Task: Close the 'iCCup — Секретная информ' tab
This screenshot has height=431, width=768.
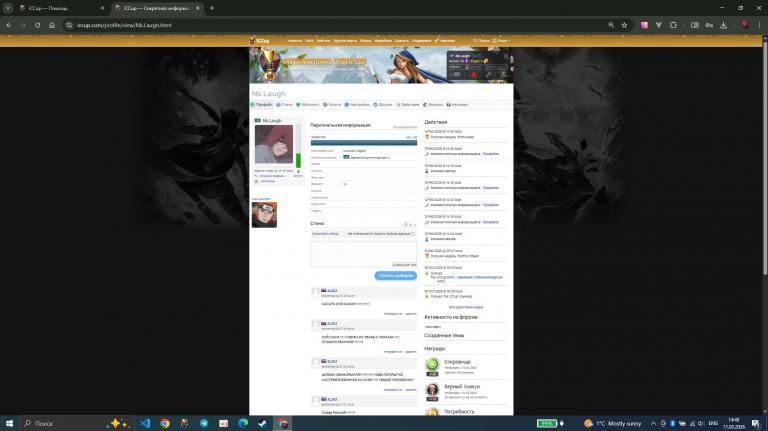Action: click(x=197, y=8)
